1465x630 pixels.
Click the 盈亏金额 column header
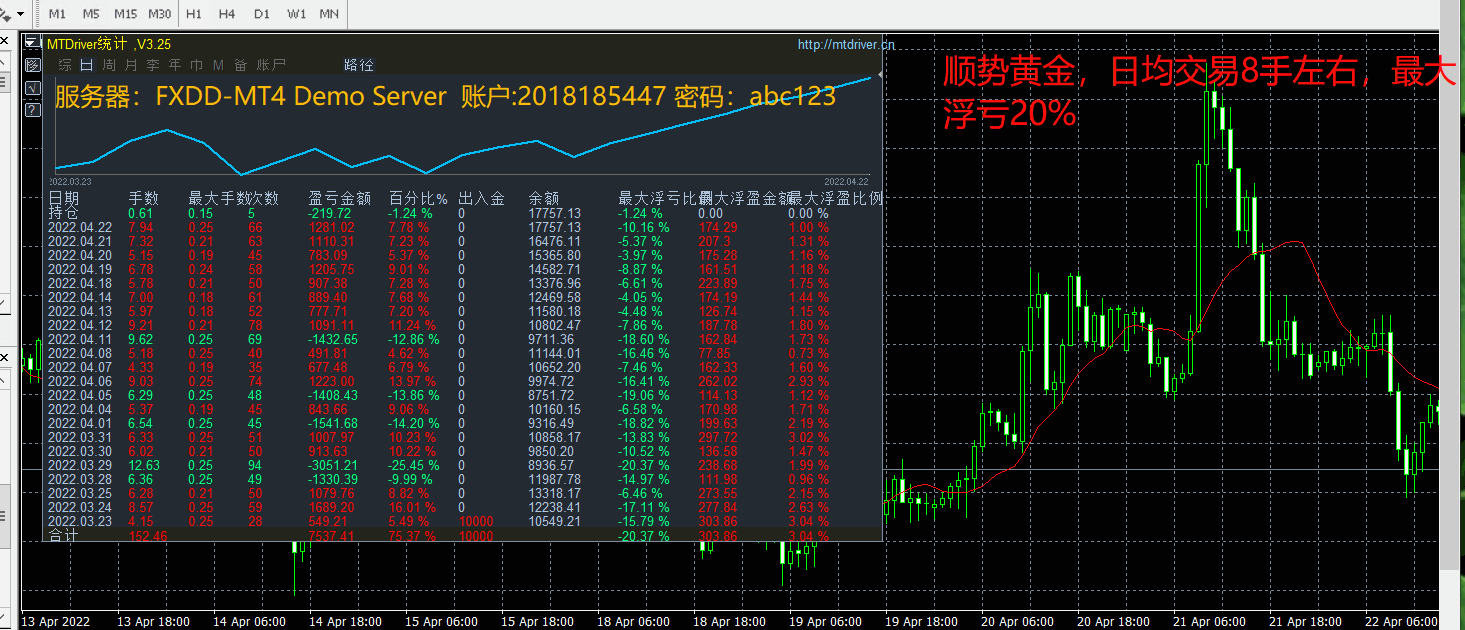340,199
